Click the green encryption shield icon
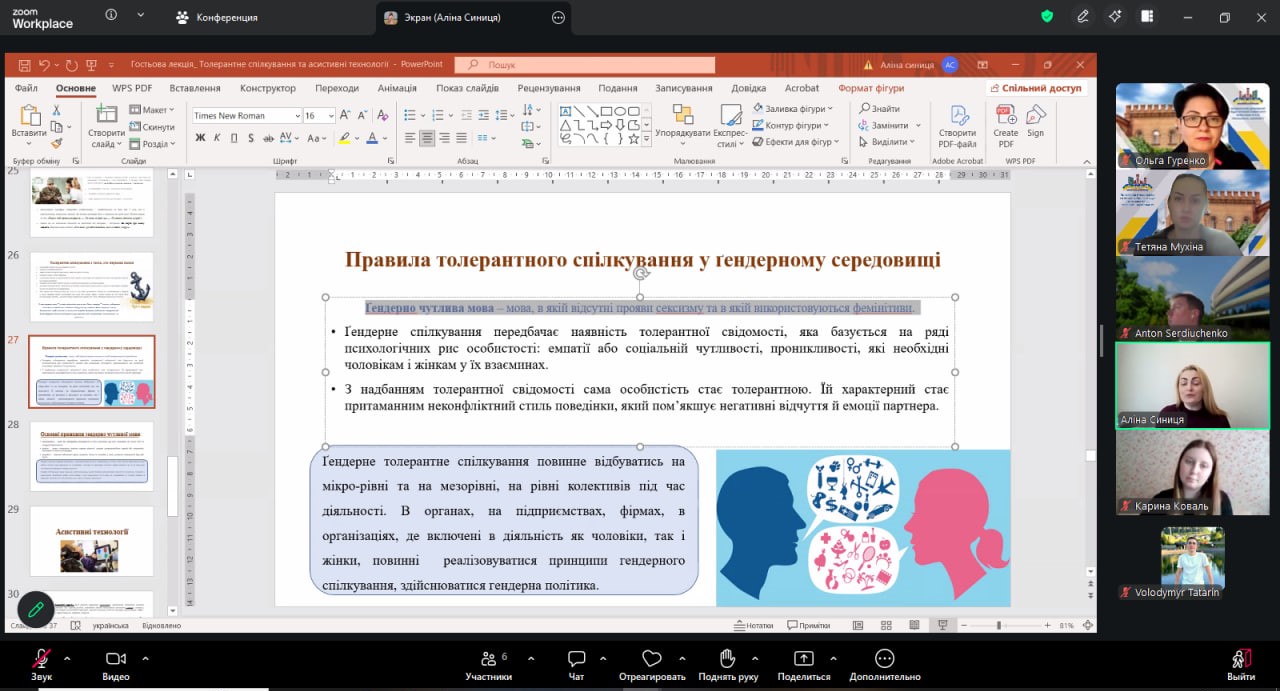 click(1047, 16)
